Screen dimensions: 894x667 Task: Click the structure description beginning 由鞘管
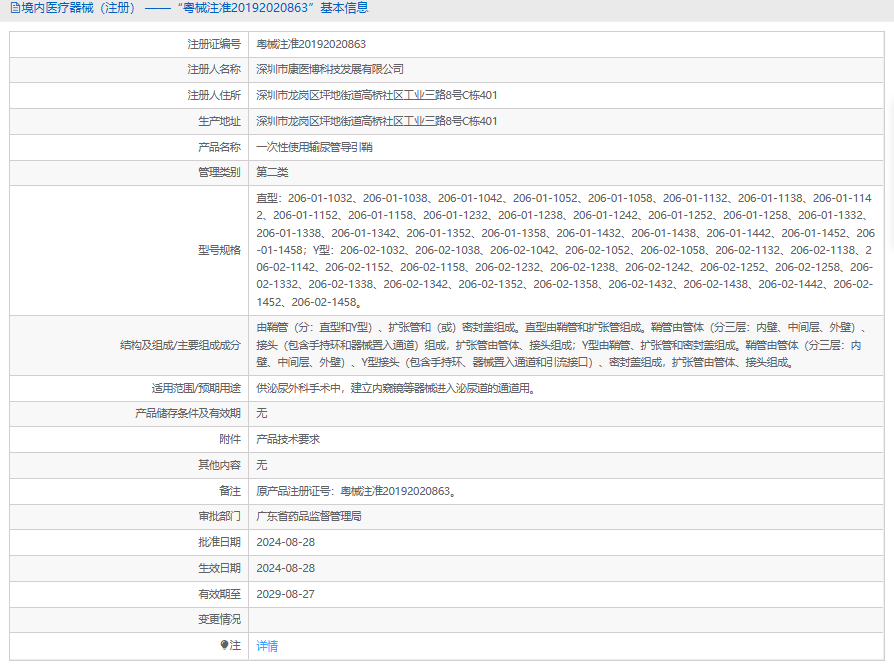562,345
